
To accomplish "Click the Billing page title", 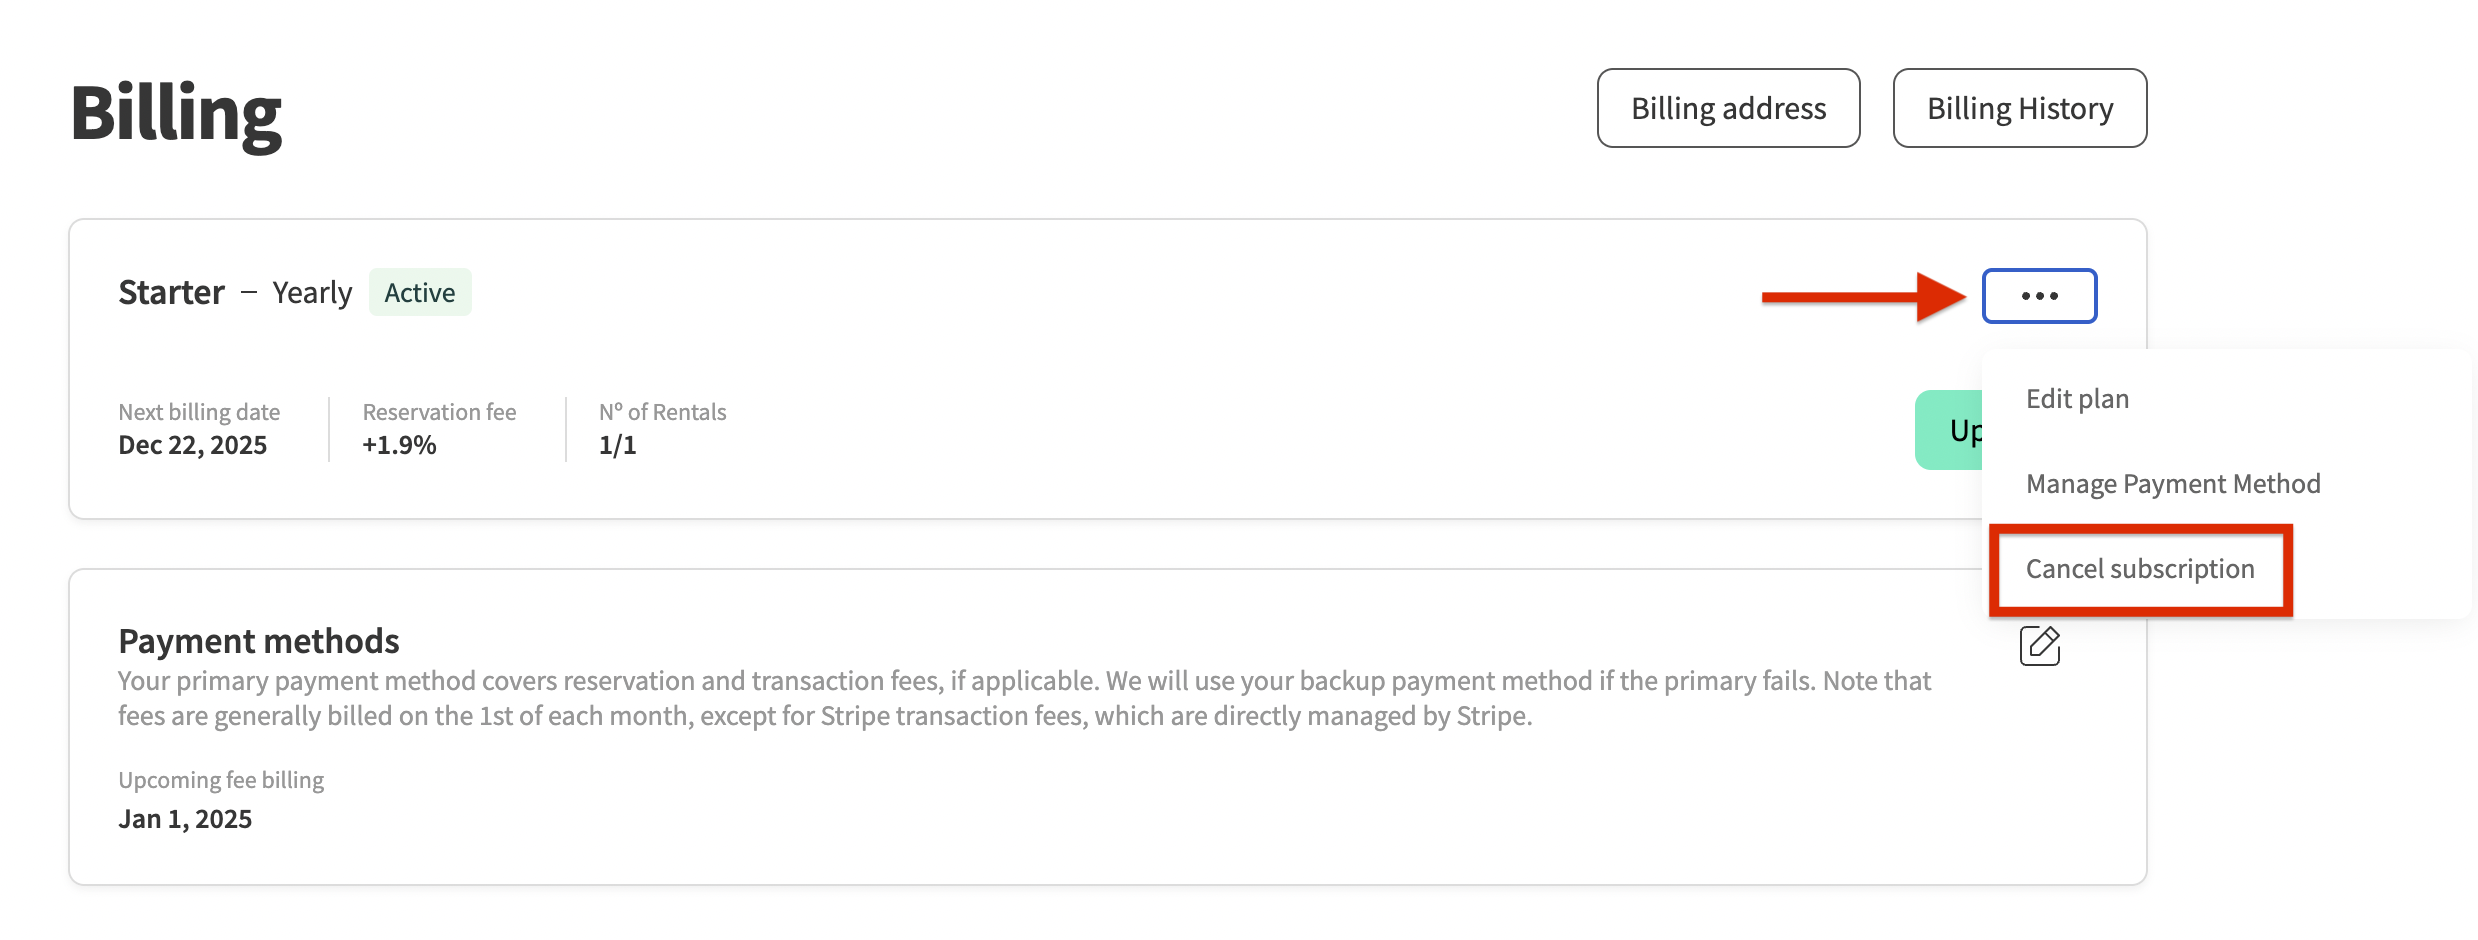I will pos(176,114).
